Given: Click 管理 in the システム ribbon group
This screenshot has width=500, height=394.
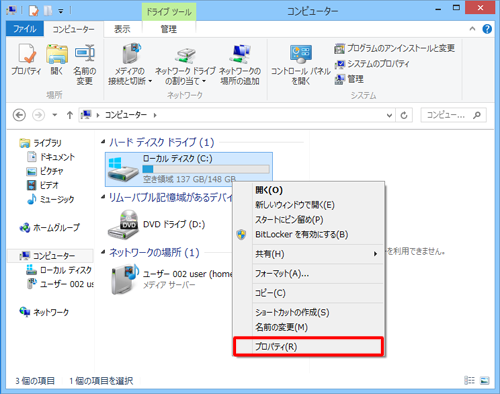Looking at the screenshot, I should pos(349,79).
